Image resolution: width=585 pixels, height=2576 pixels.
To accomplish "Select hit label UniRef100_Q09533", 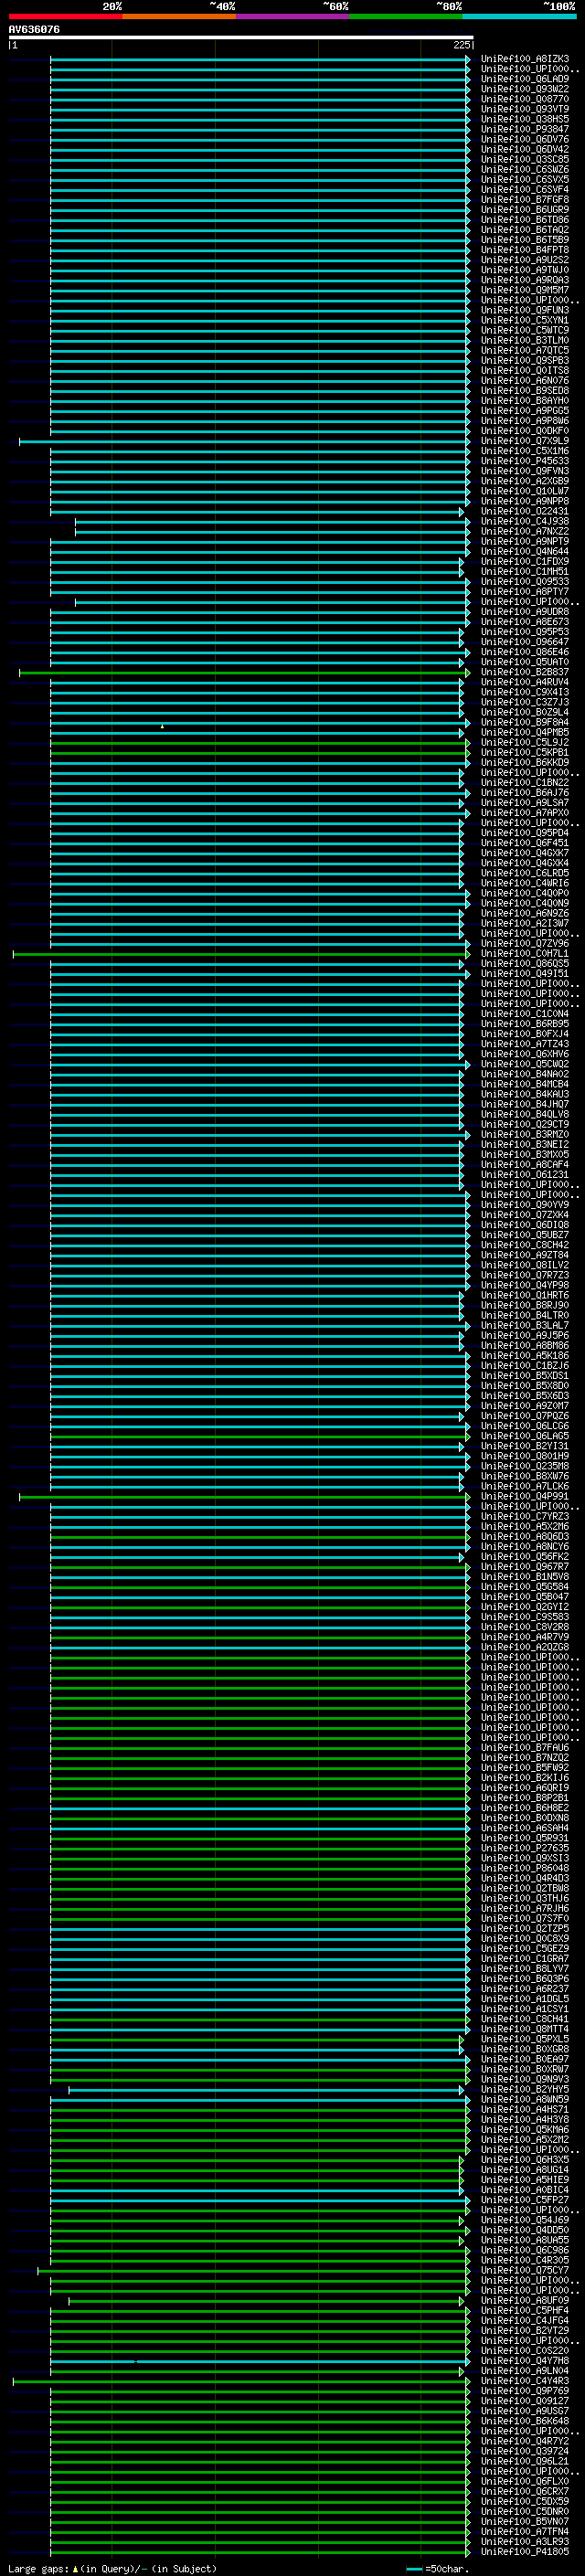I will 525,581.
